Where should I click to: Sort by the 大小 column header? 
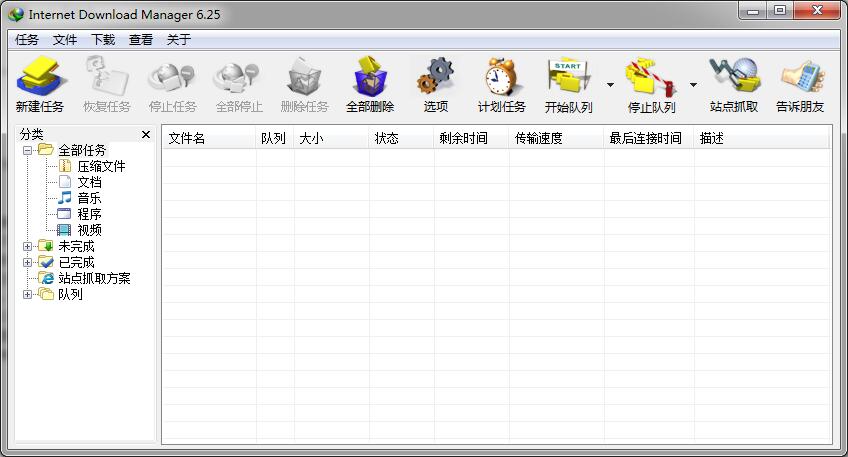[331, 138]
